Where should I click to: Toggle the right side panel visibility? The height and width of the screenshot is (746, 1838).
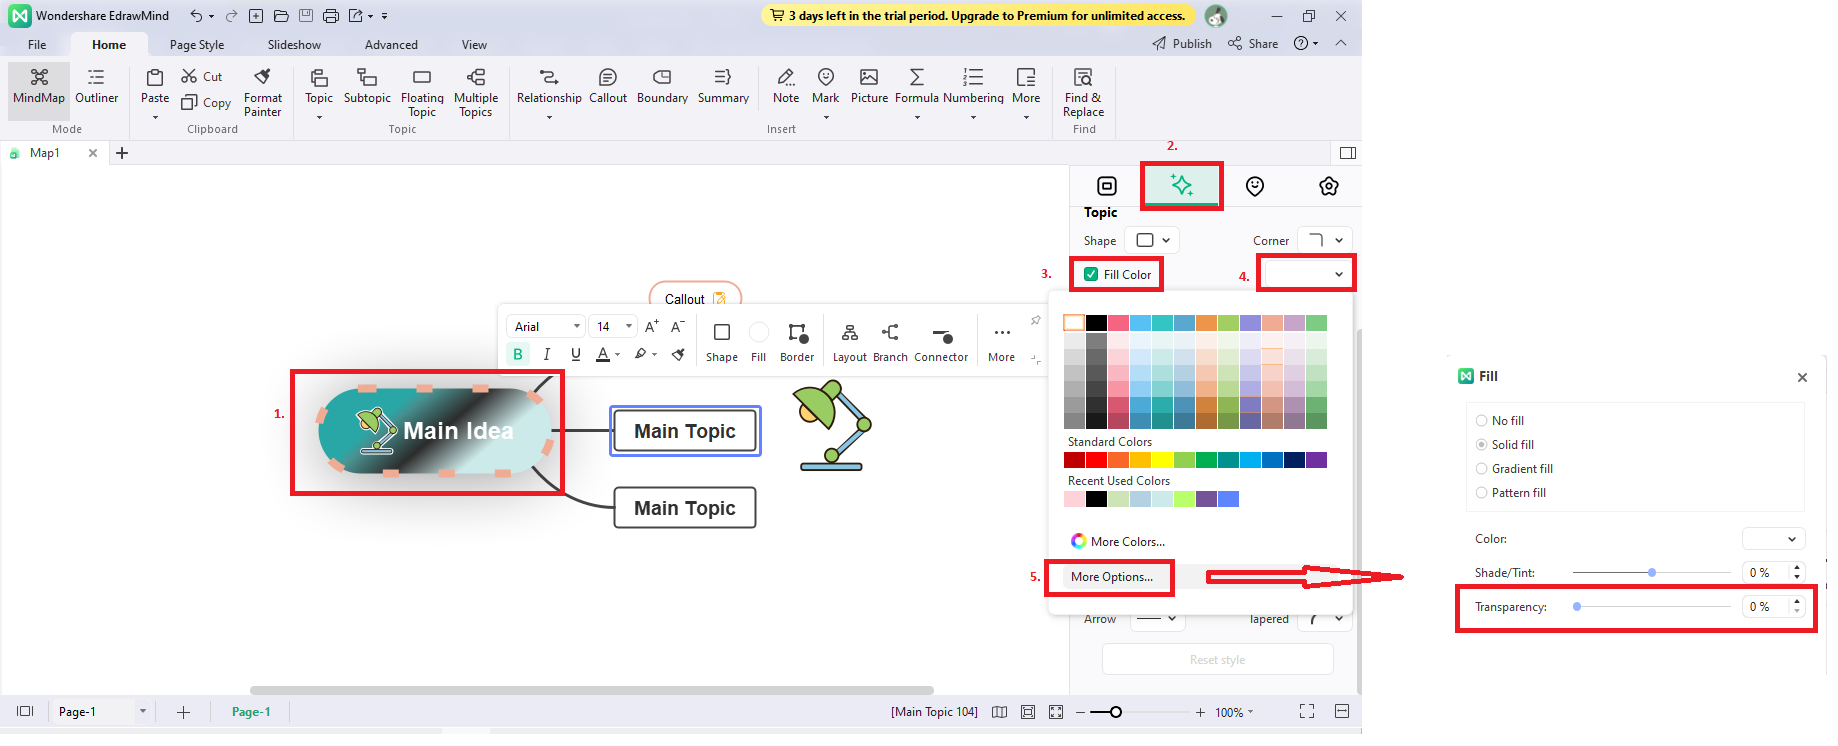point(1348,153)
